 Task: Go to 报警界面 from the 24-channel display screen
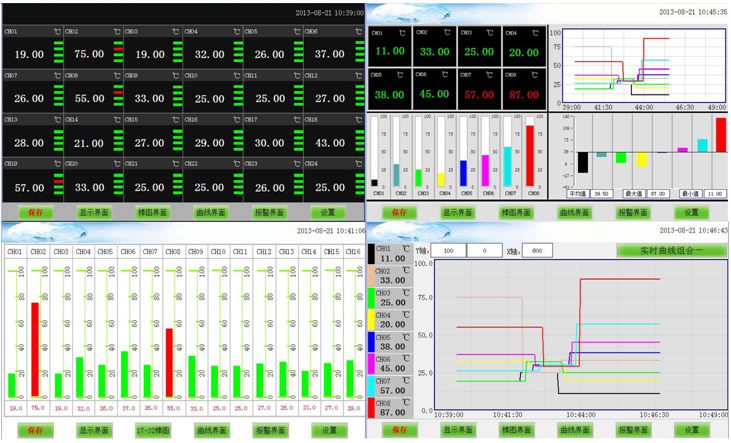tap(269, 213)
